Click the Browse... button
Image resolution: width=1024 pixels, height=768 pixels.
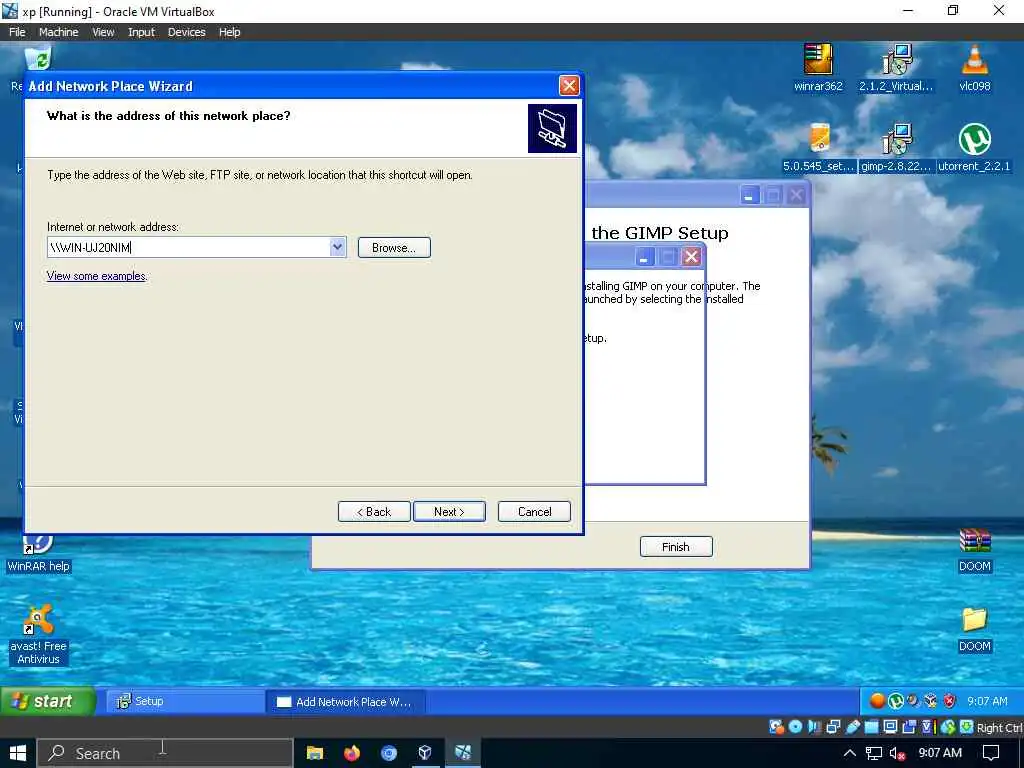(394, 248)
